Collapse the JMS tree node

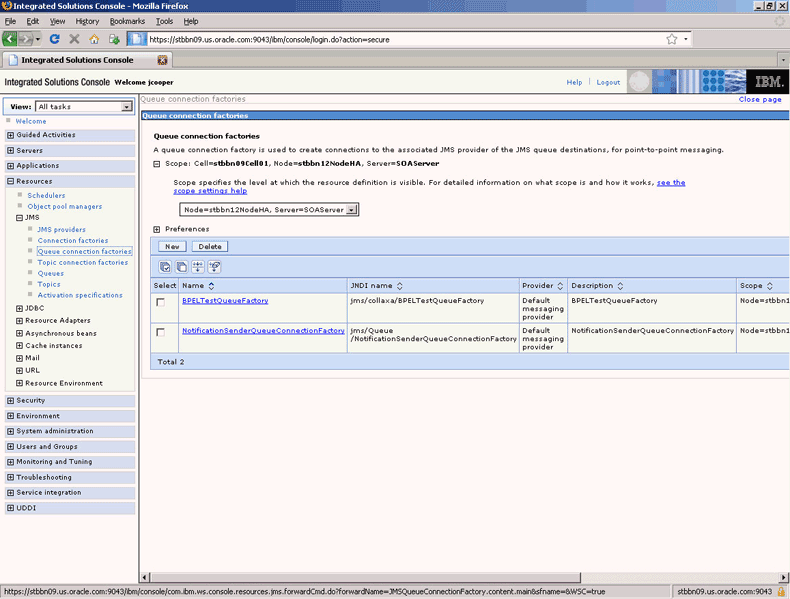point(19,218)
